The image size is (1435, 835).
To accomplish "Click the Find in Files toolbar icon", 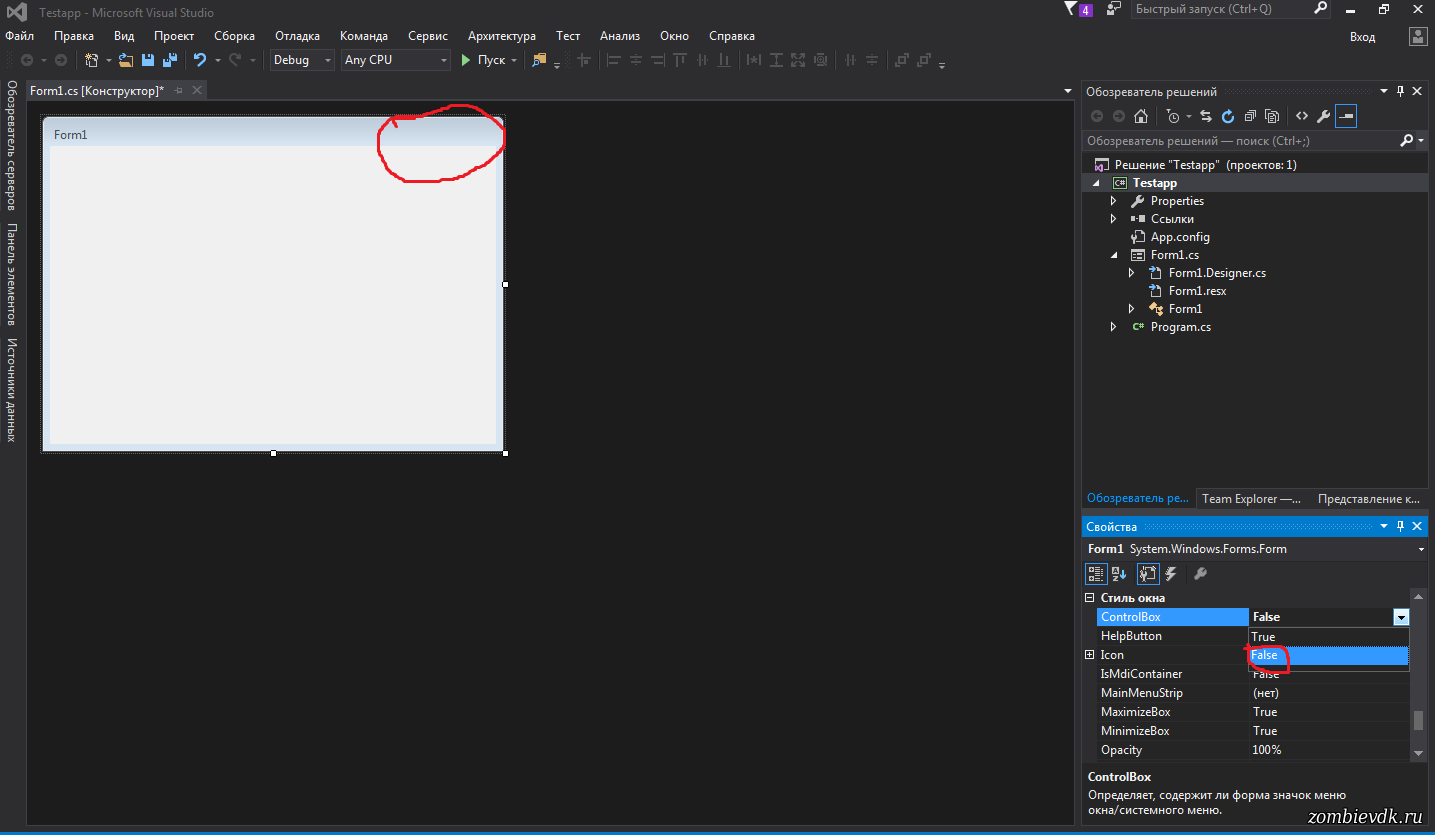I will 540,60.
